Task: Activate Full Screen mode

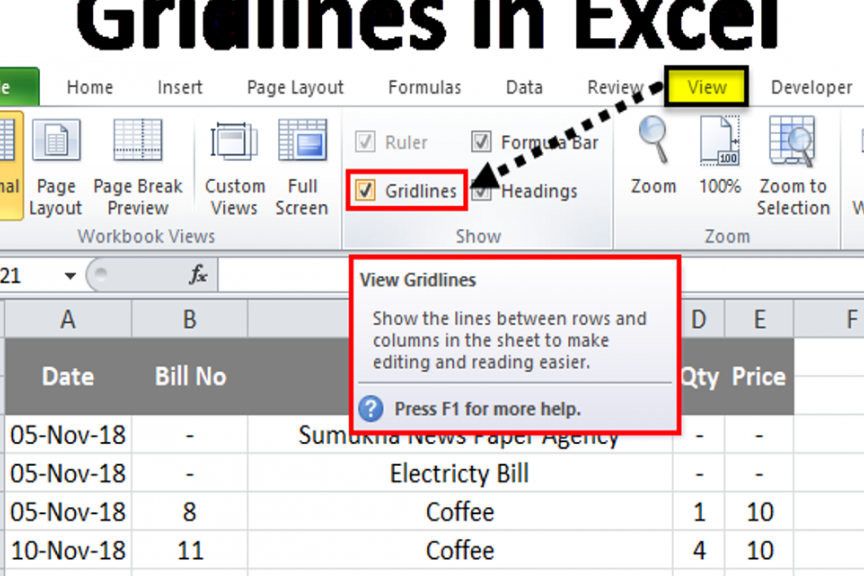Action: (302, 140)
